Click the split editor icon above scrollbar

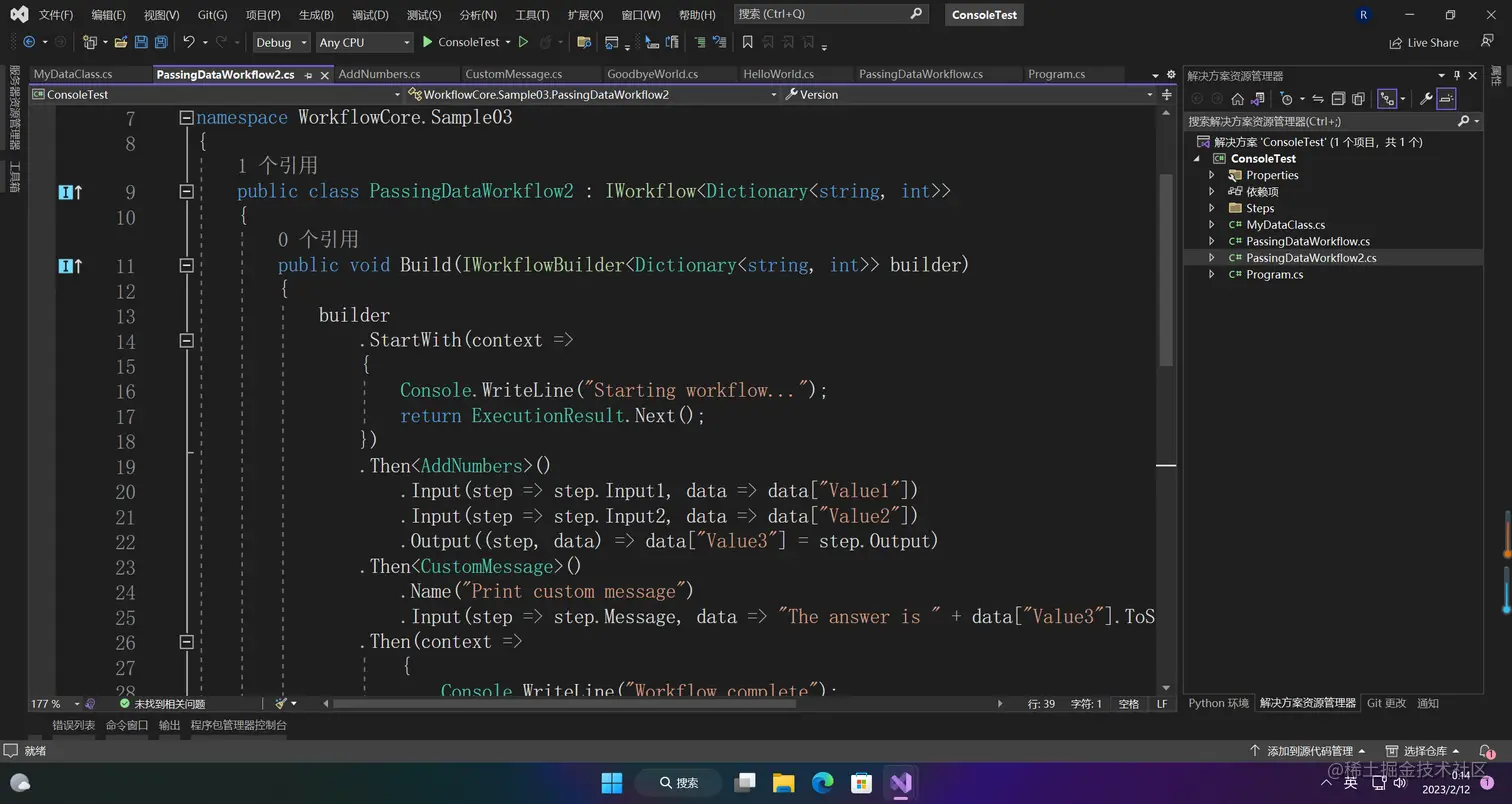(1167, 94)
